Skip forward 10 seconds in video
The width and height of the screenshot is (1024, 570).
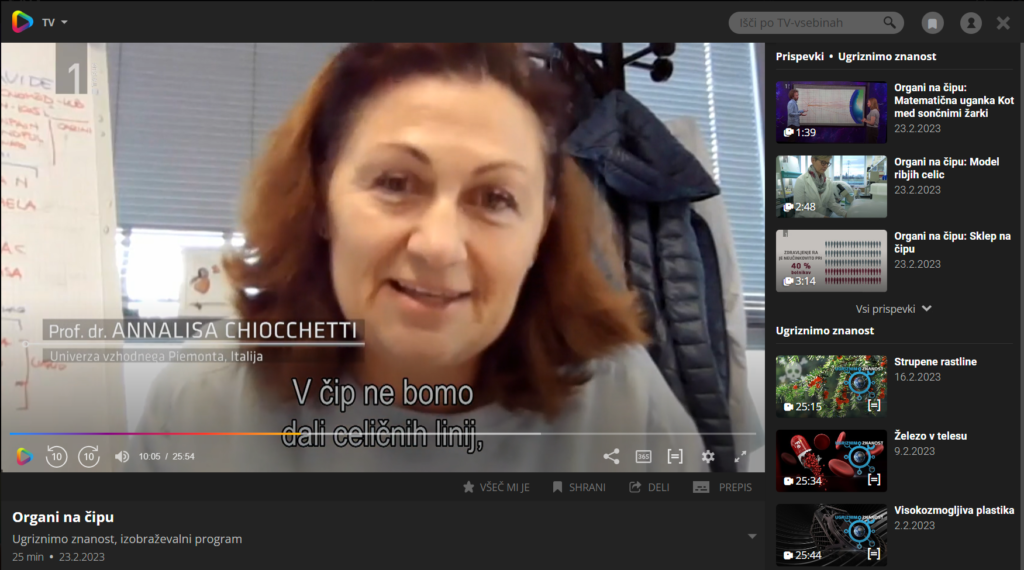[x=89, y=457]
